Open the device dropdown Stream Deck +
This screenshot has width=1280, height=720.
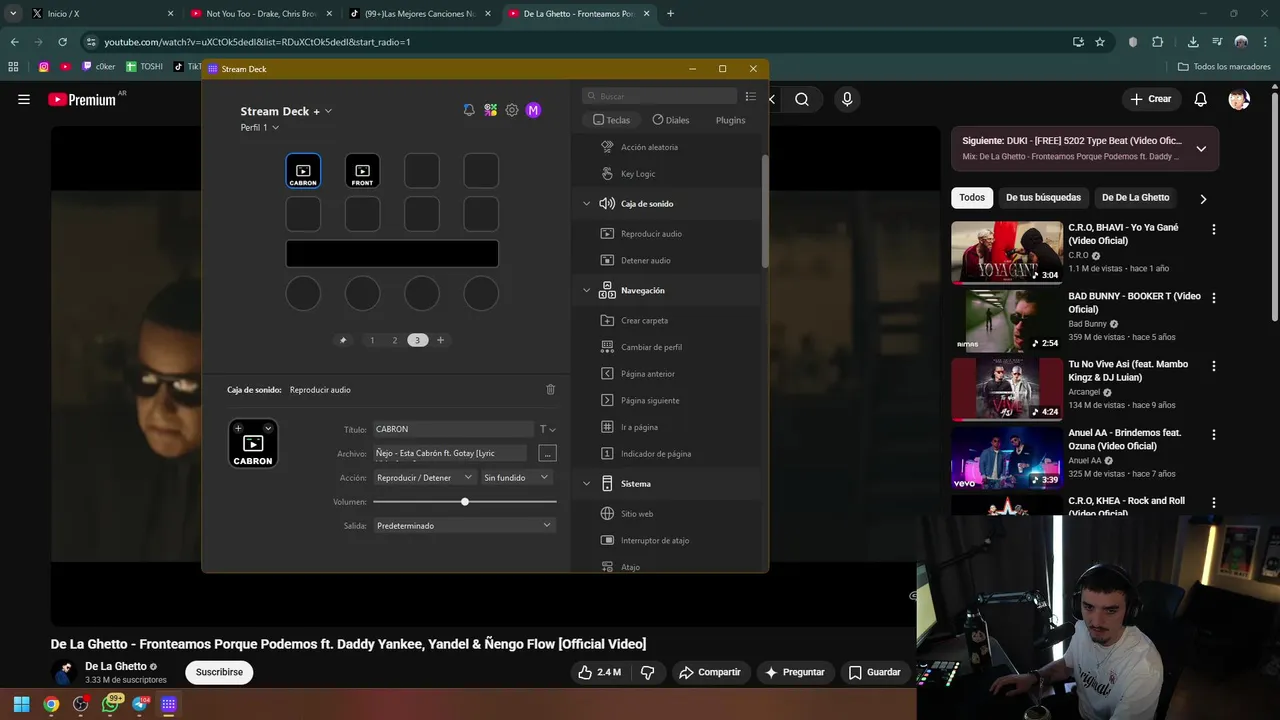coord(286,111)
